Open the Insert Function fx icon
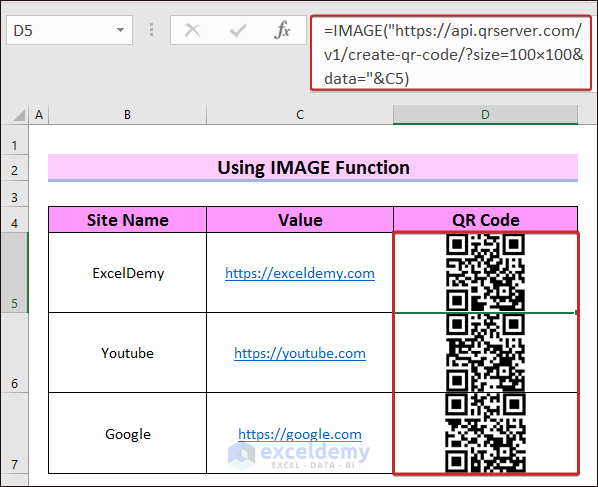This screenshot has height=487, width=598. [282, 30]
